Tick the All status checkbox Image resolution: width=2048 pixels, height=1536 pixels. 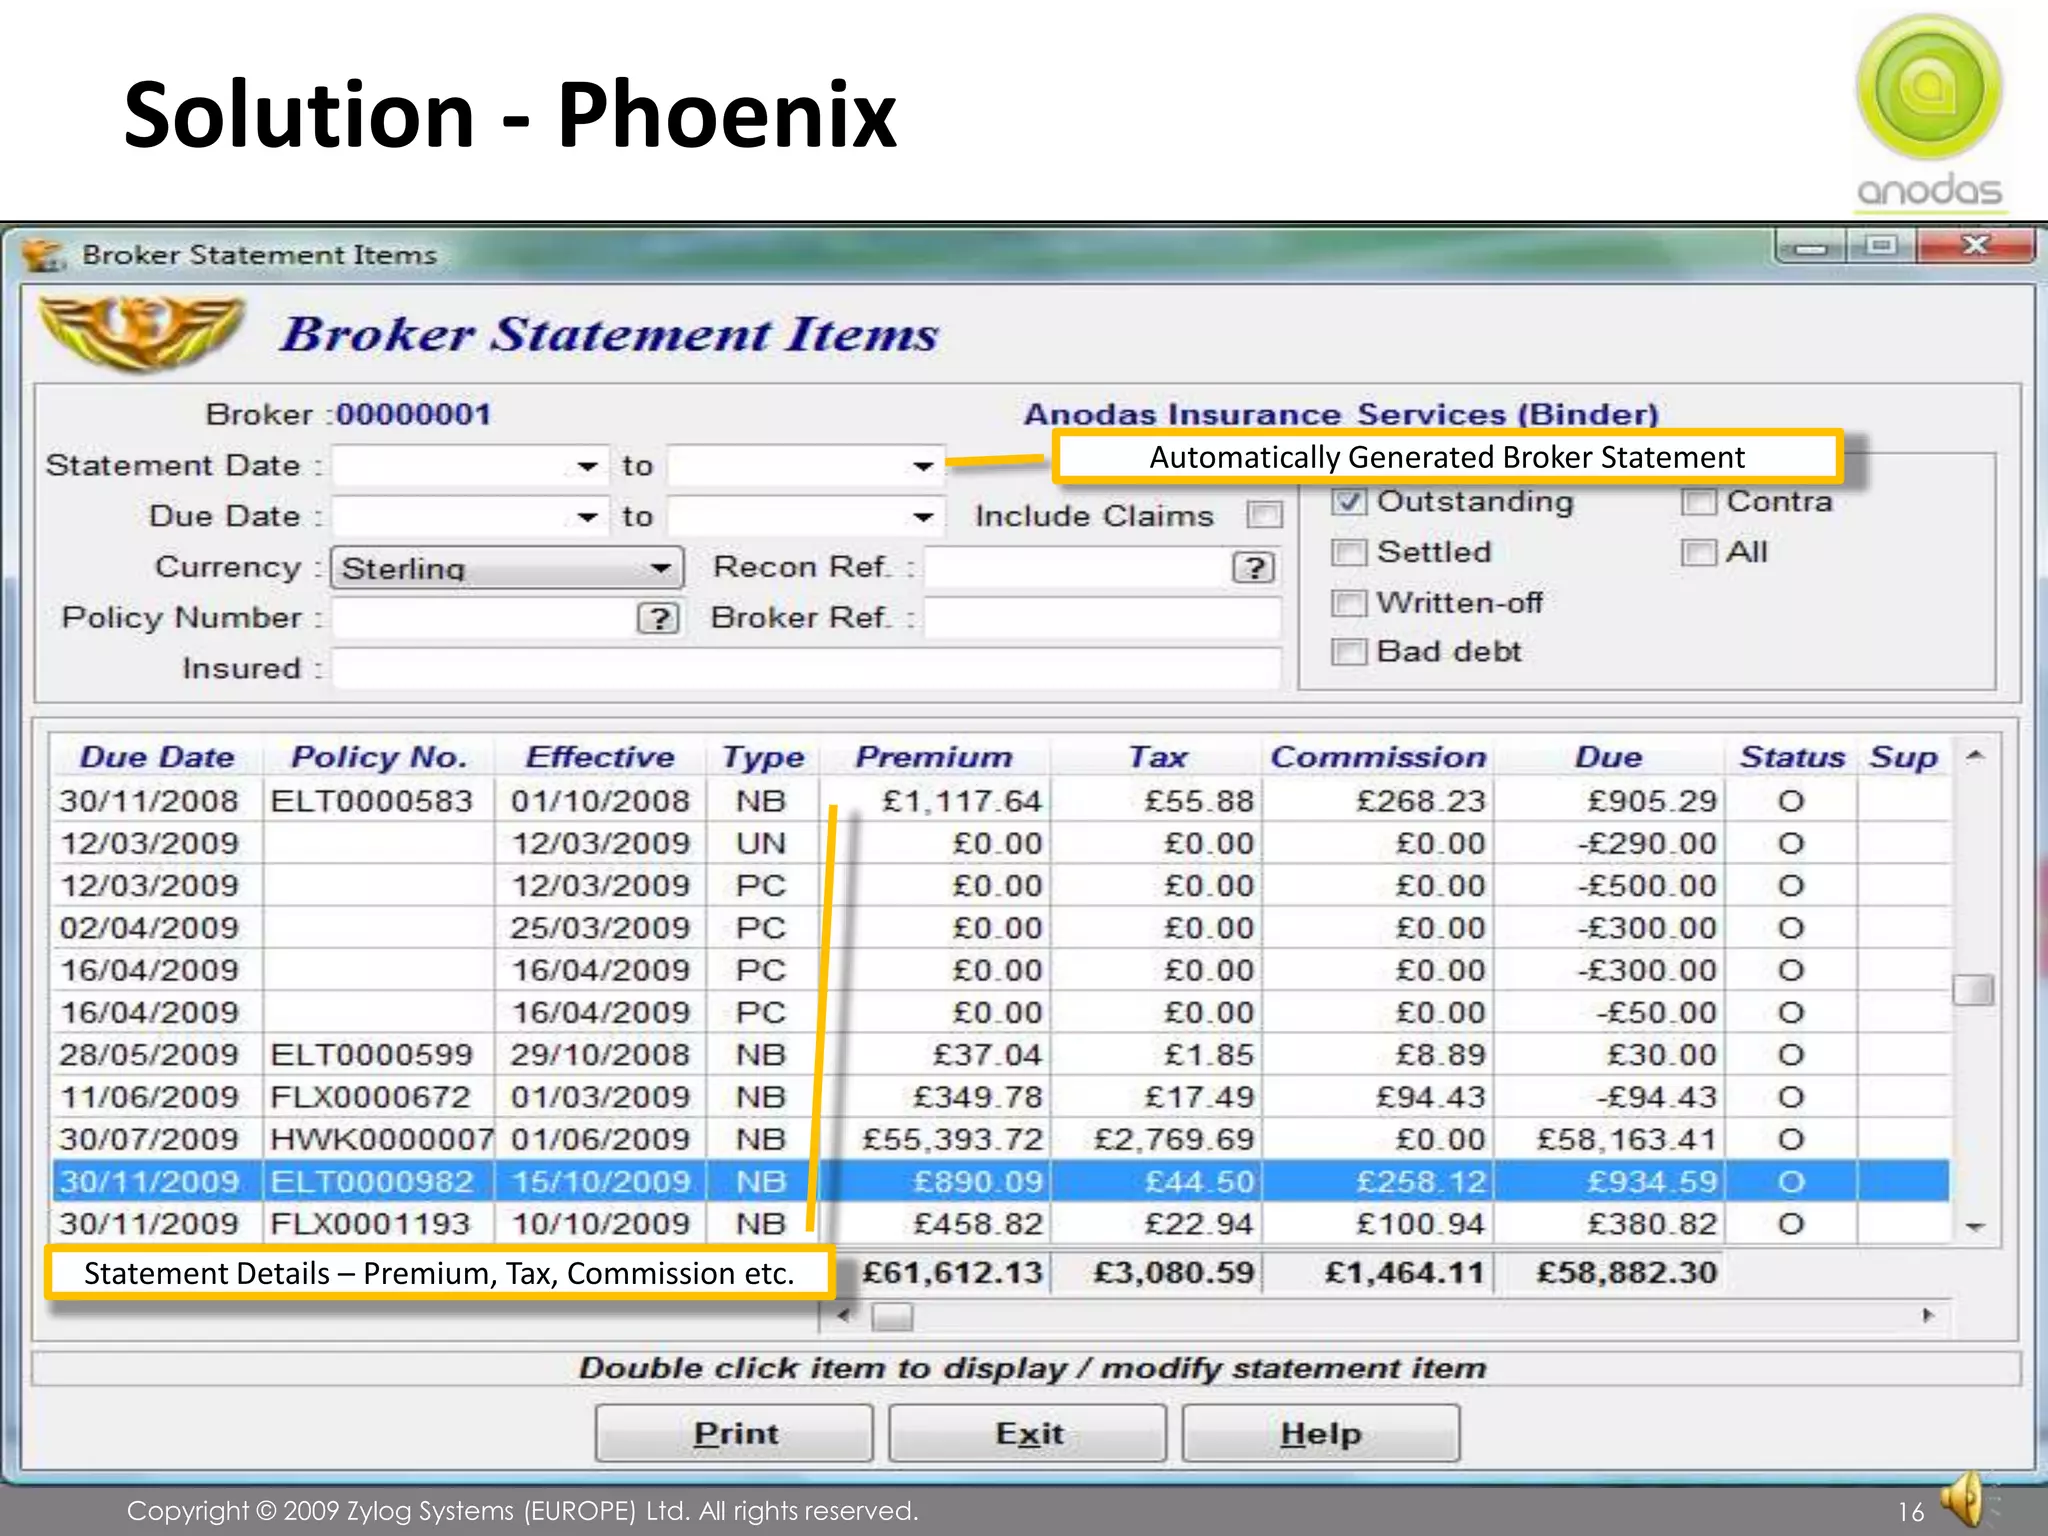1699,552
